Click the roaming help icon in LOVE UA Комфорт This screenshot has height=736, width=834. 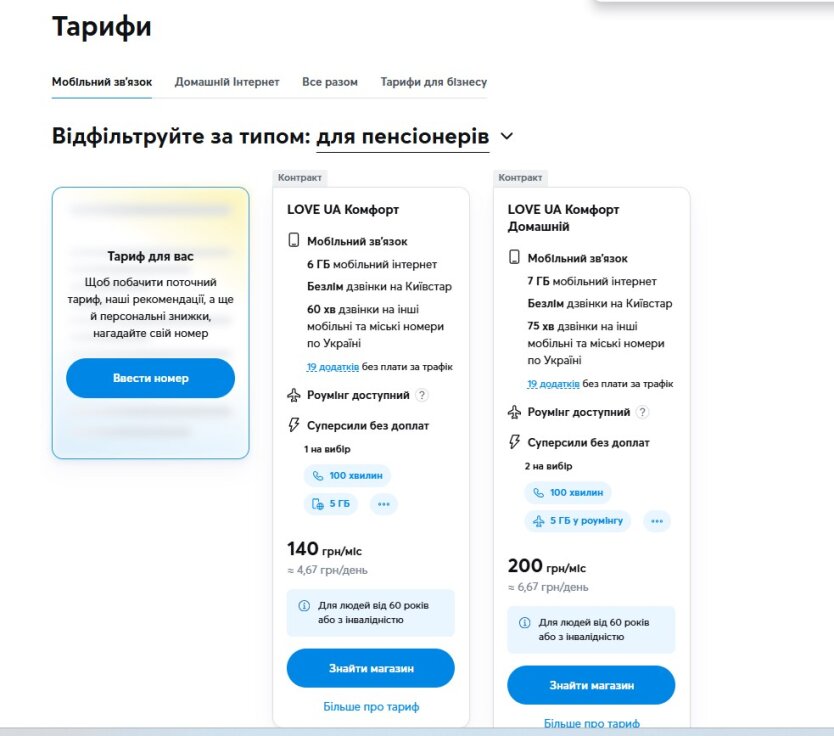click(422, 395)
